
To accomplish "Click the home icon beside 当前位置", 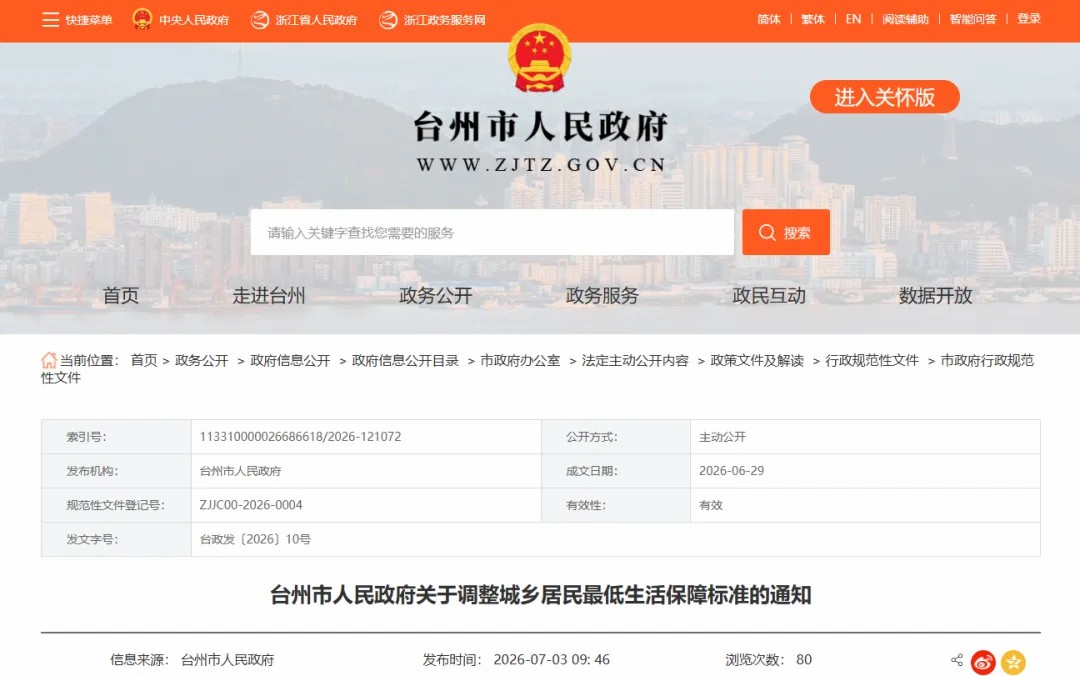I will click(49, 360).
